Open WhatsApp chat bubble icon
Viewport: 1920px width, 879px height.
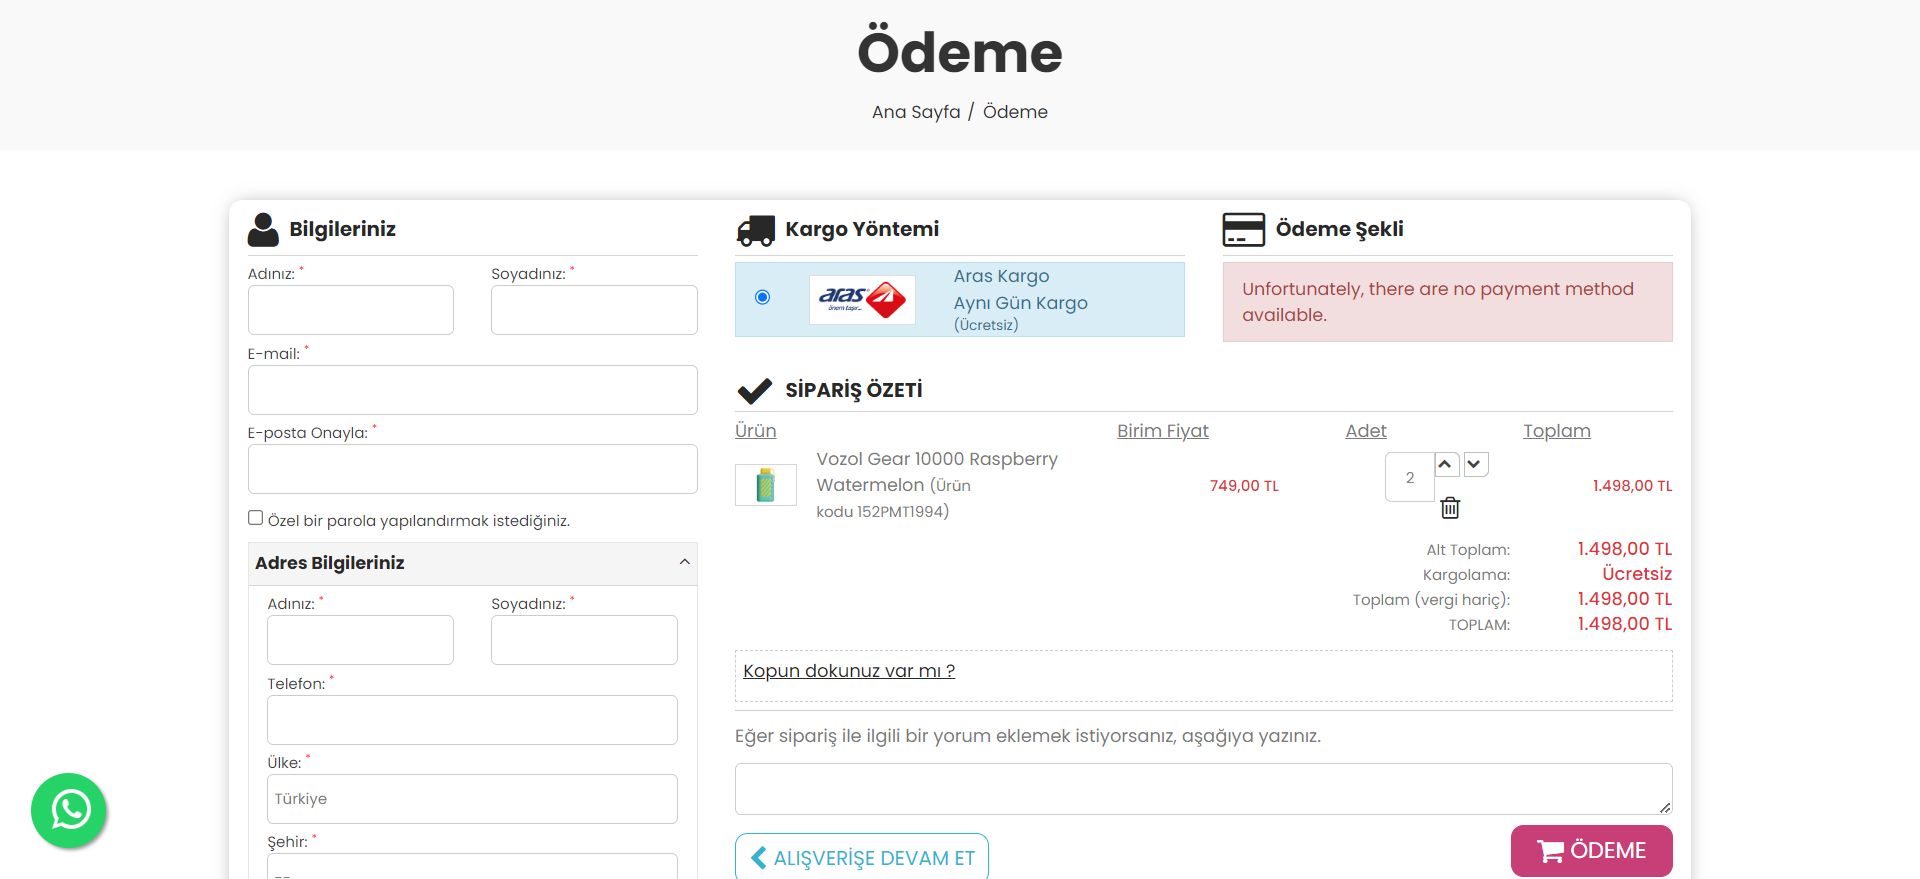point(69,810)
